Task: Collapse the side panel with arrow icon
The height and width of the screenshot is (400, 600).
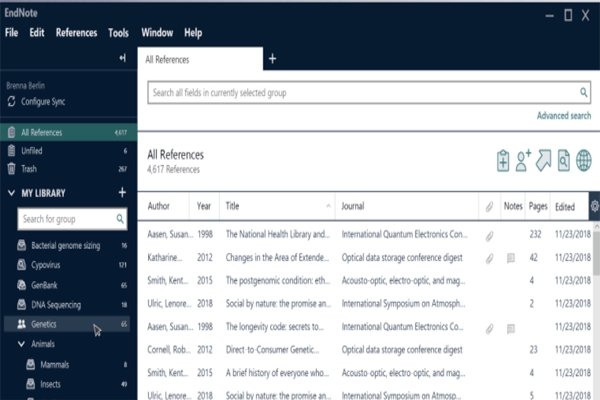Action: [x=122, y=59]
